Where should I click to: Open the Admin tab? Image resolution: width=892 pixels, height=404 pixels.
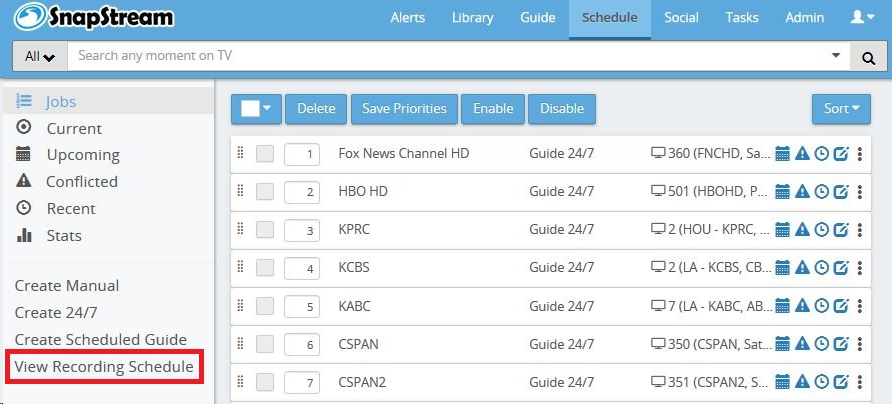click(804, 18)
